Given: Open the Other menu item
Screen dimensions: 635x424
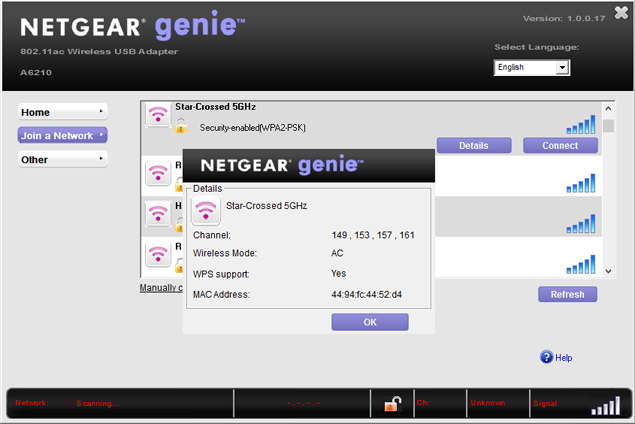Looking at the screenshot, I should point(62,159).
